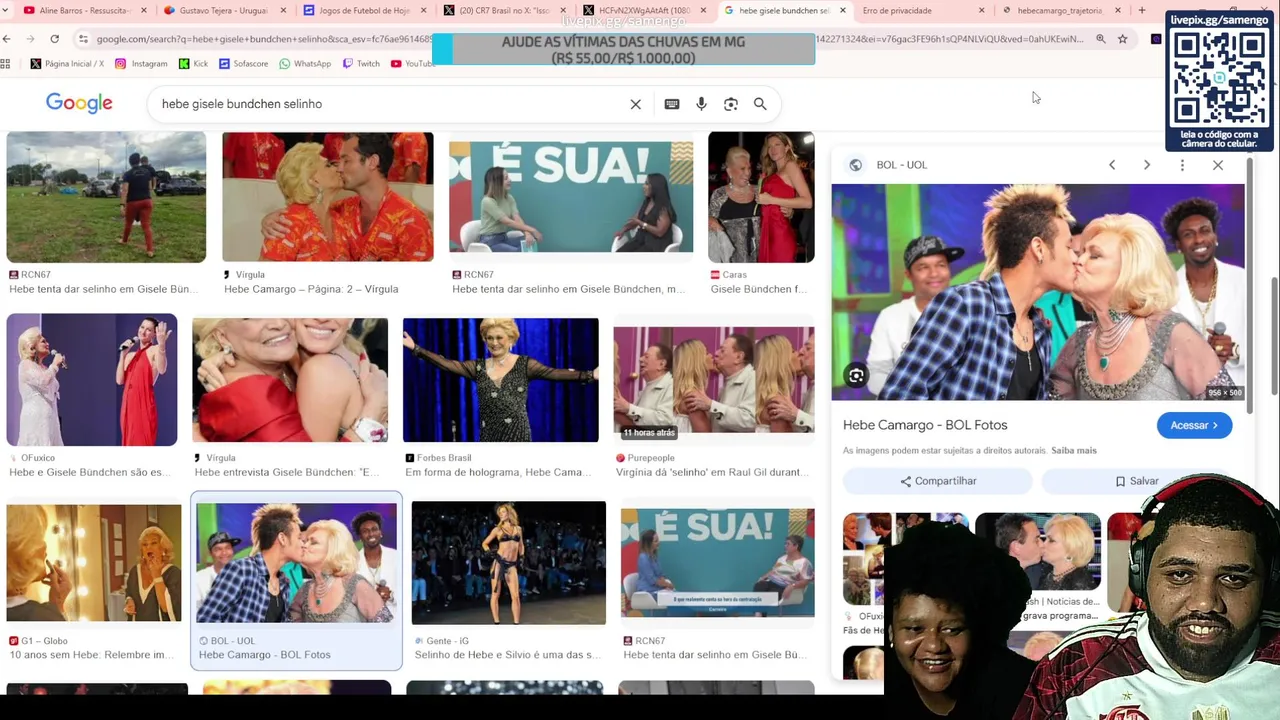Click the Acessar button
This screenshot has width=1280, height=720.
[1194, 425]
